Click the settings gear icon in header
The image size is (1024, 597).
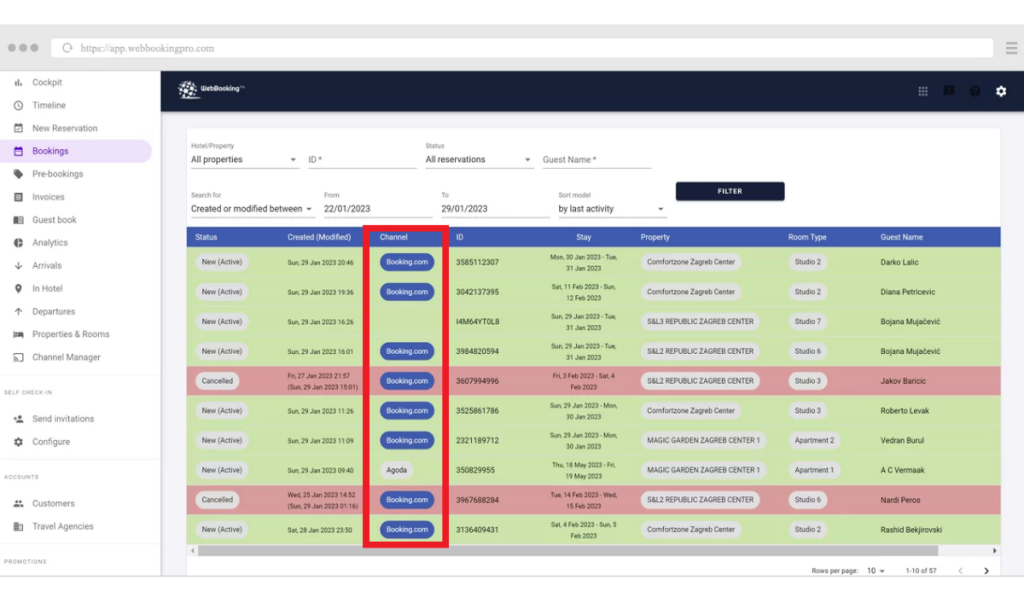1001,91
